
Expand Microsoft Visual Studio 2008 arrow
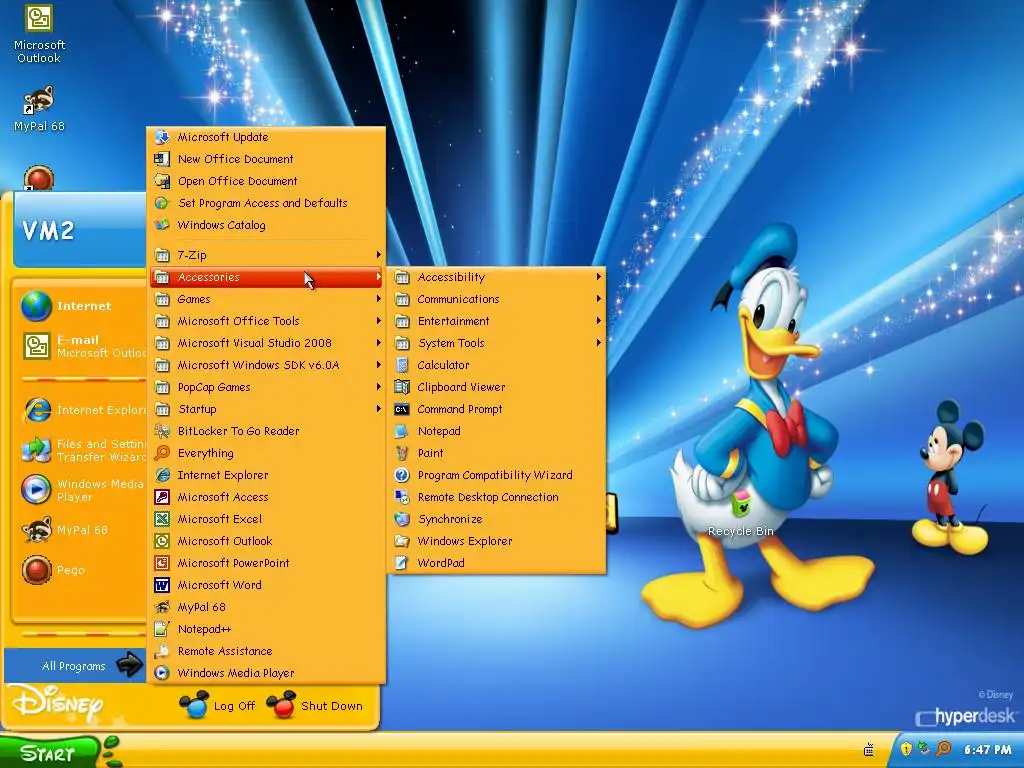point(378,343)
